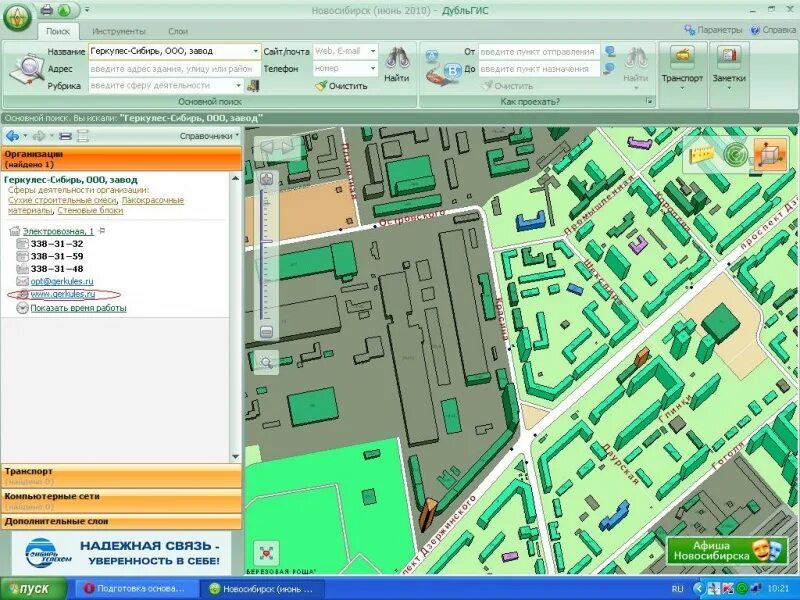The height and width of the screenshot is (600, 800).
Task: Click the map center-on-object icon
Action: point(266,553)
